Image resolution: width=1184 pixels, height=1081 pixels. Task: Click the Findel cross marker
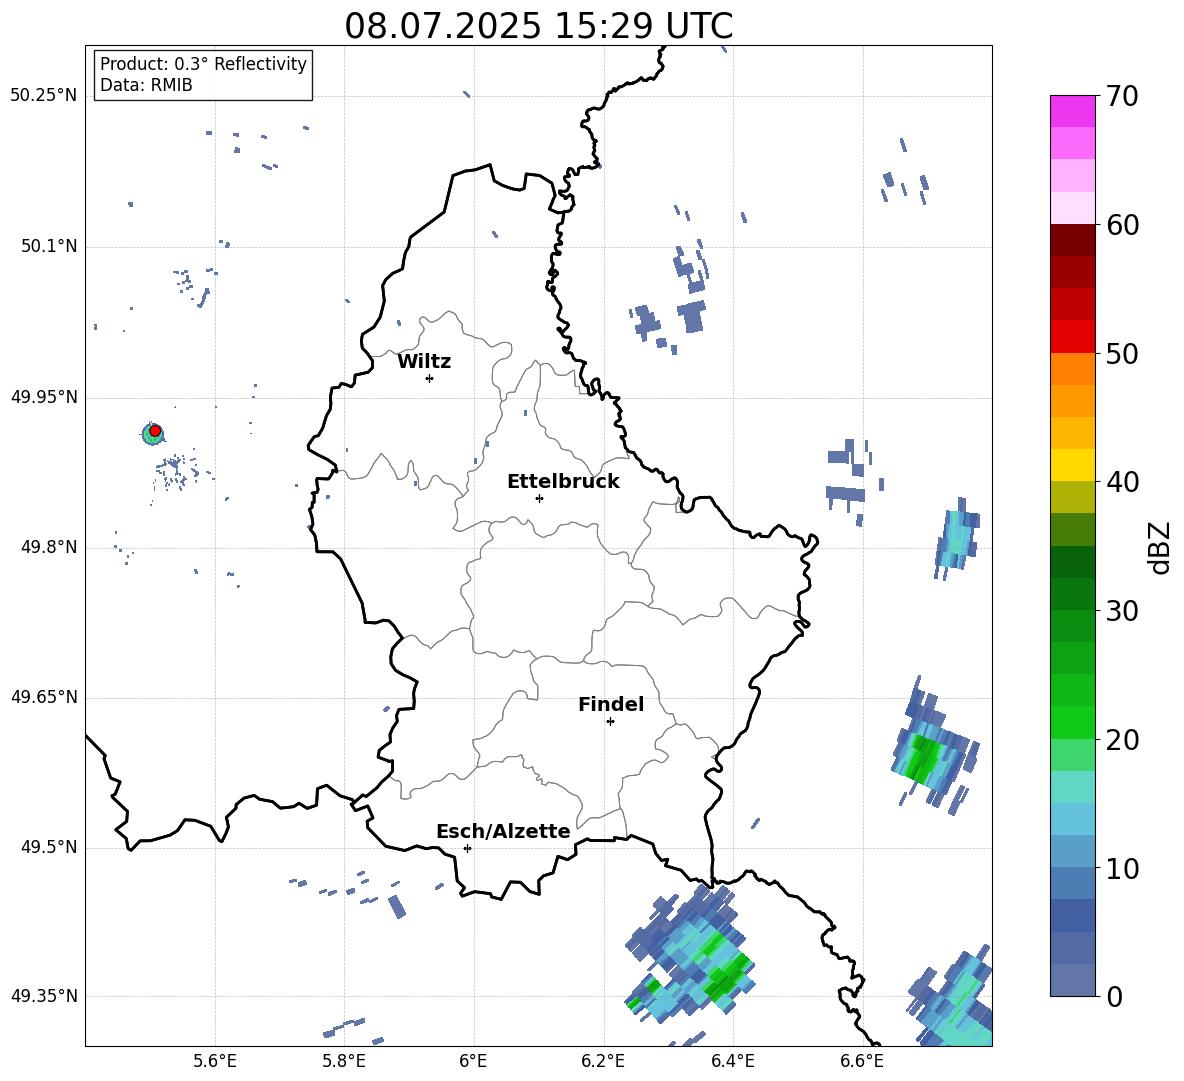pyautogui.click(x=610, y=722)
